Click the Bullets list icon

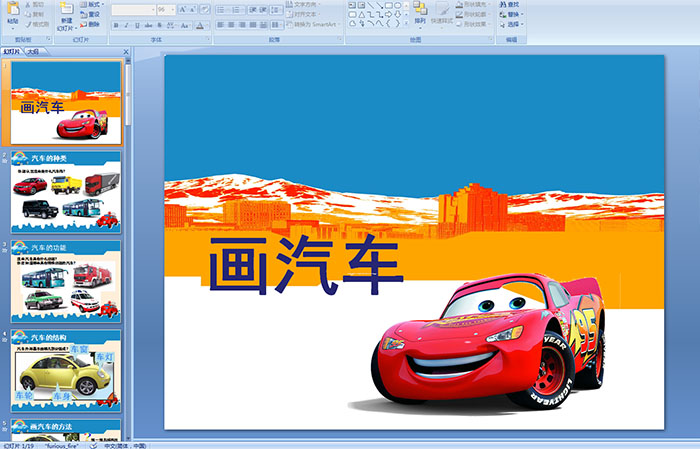pyautogui.click(x=222, y=10)
